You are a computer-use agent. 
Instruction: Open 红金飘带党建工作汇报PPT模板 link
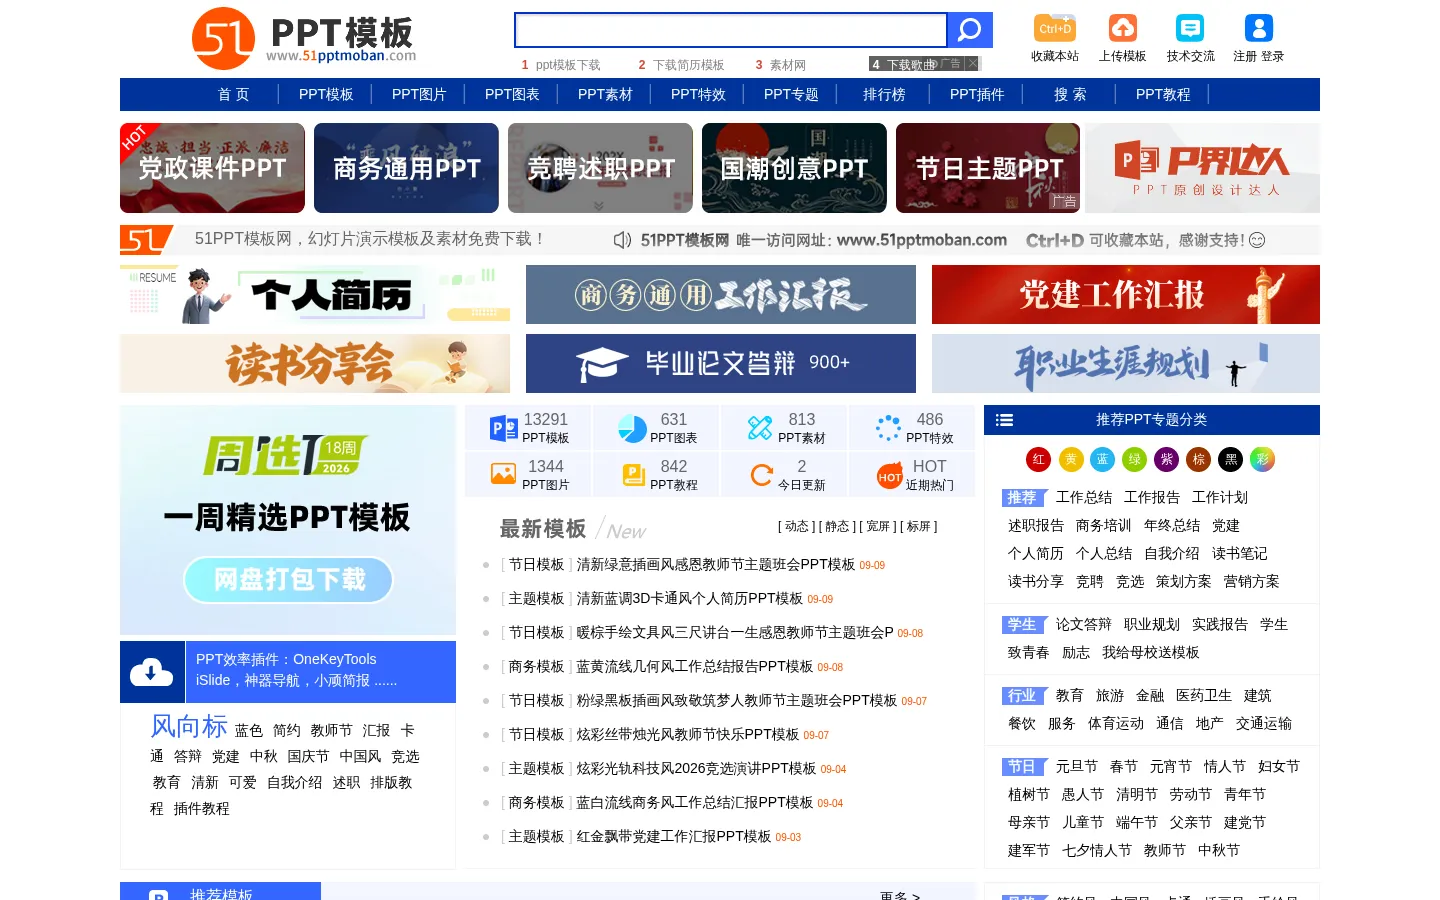[x=674, y=836]
